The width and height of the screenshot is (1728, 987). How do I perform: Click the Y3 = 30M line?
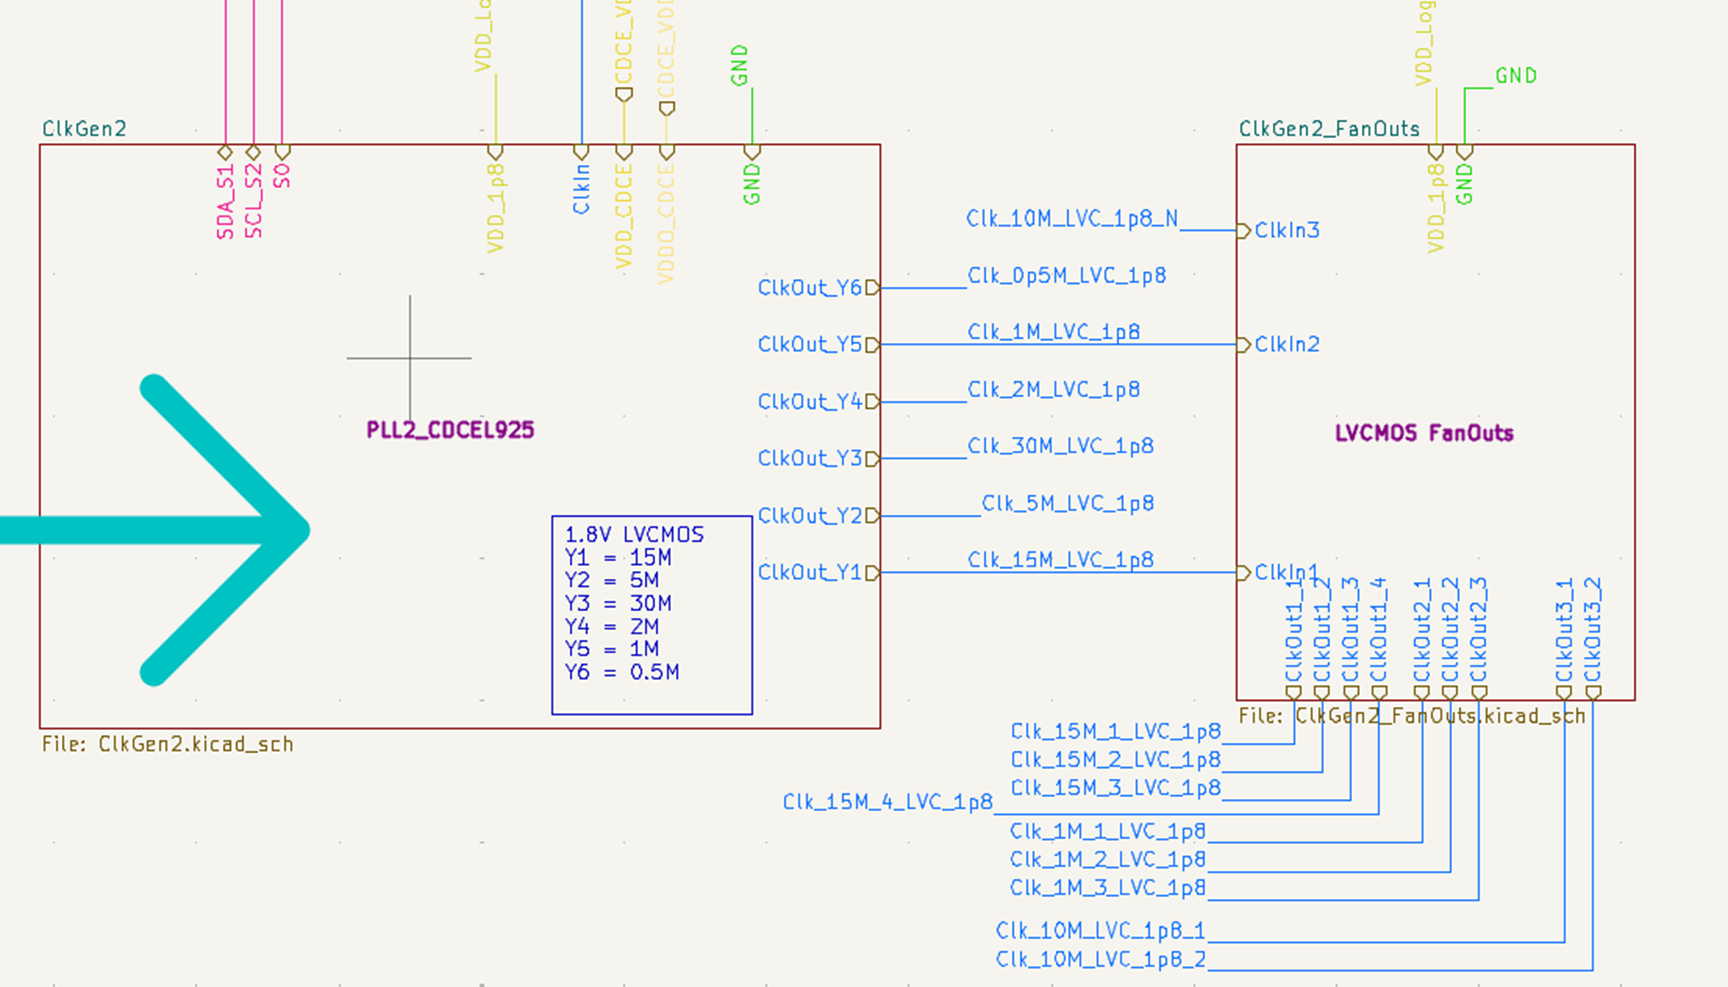(x=618, y=604)
